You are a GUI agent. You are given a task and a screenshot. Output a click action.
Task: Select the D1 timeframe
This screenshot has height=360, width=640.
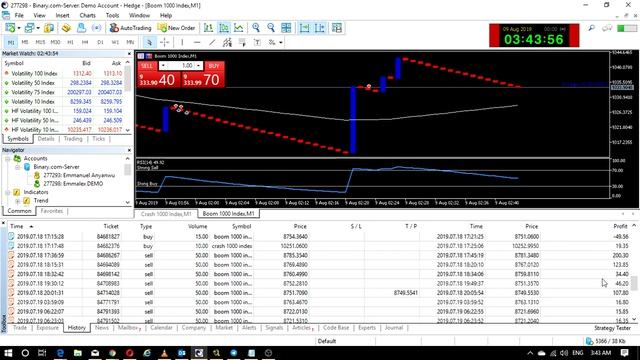tap(100, 42)
